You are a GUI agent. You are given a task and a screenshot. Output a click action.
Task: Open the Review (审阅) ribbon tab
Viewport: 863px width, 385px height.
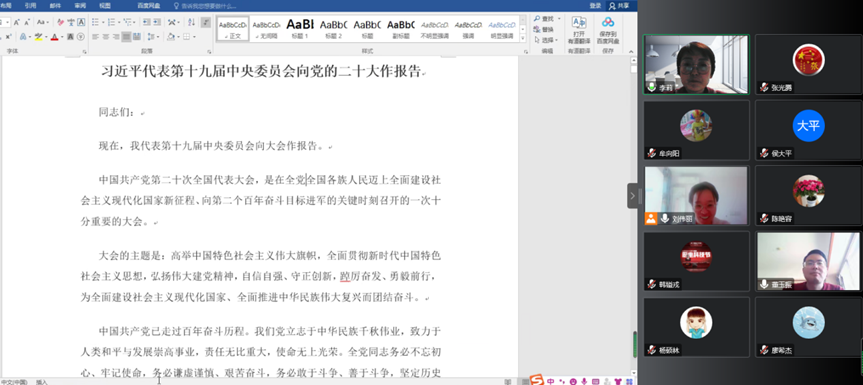80,6
